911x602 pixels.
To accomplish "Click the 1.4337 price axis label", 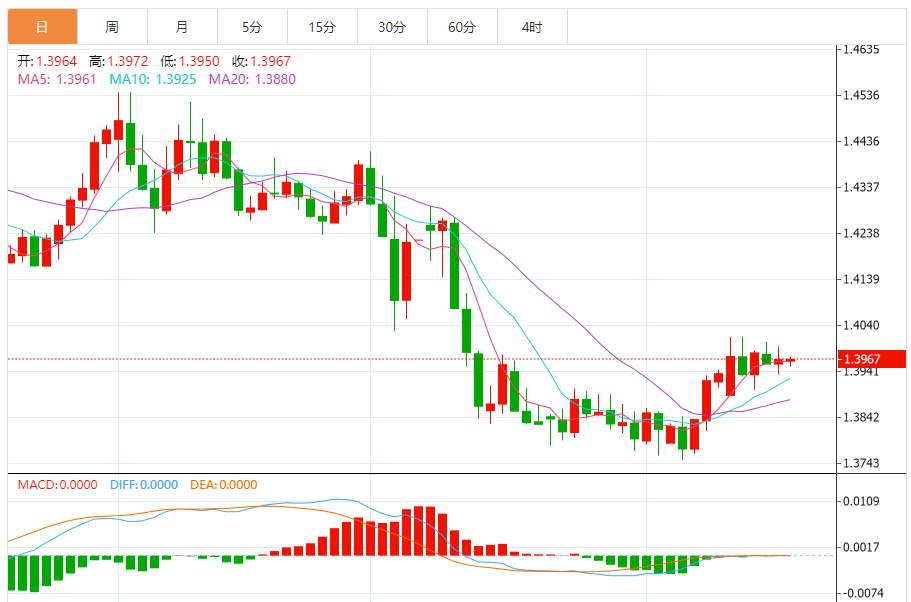I will click(862, 187).
